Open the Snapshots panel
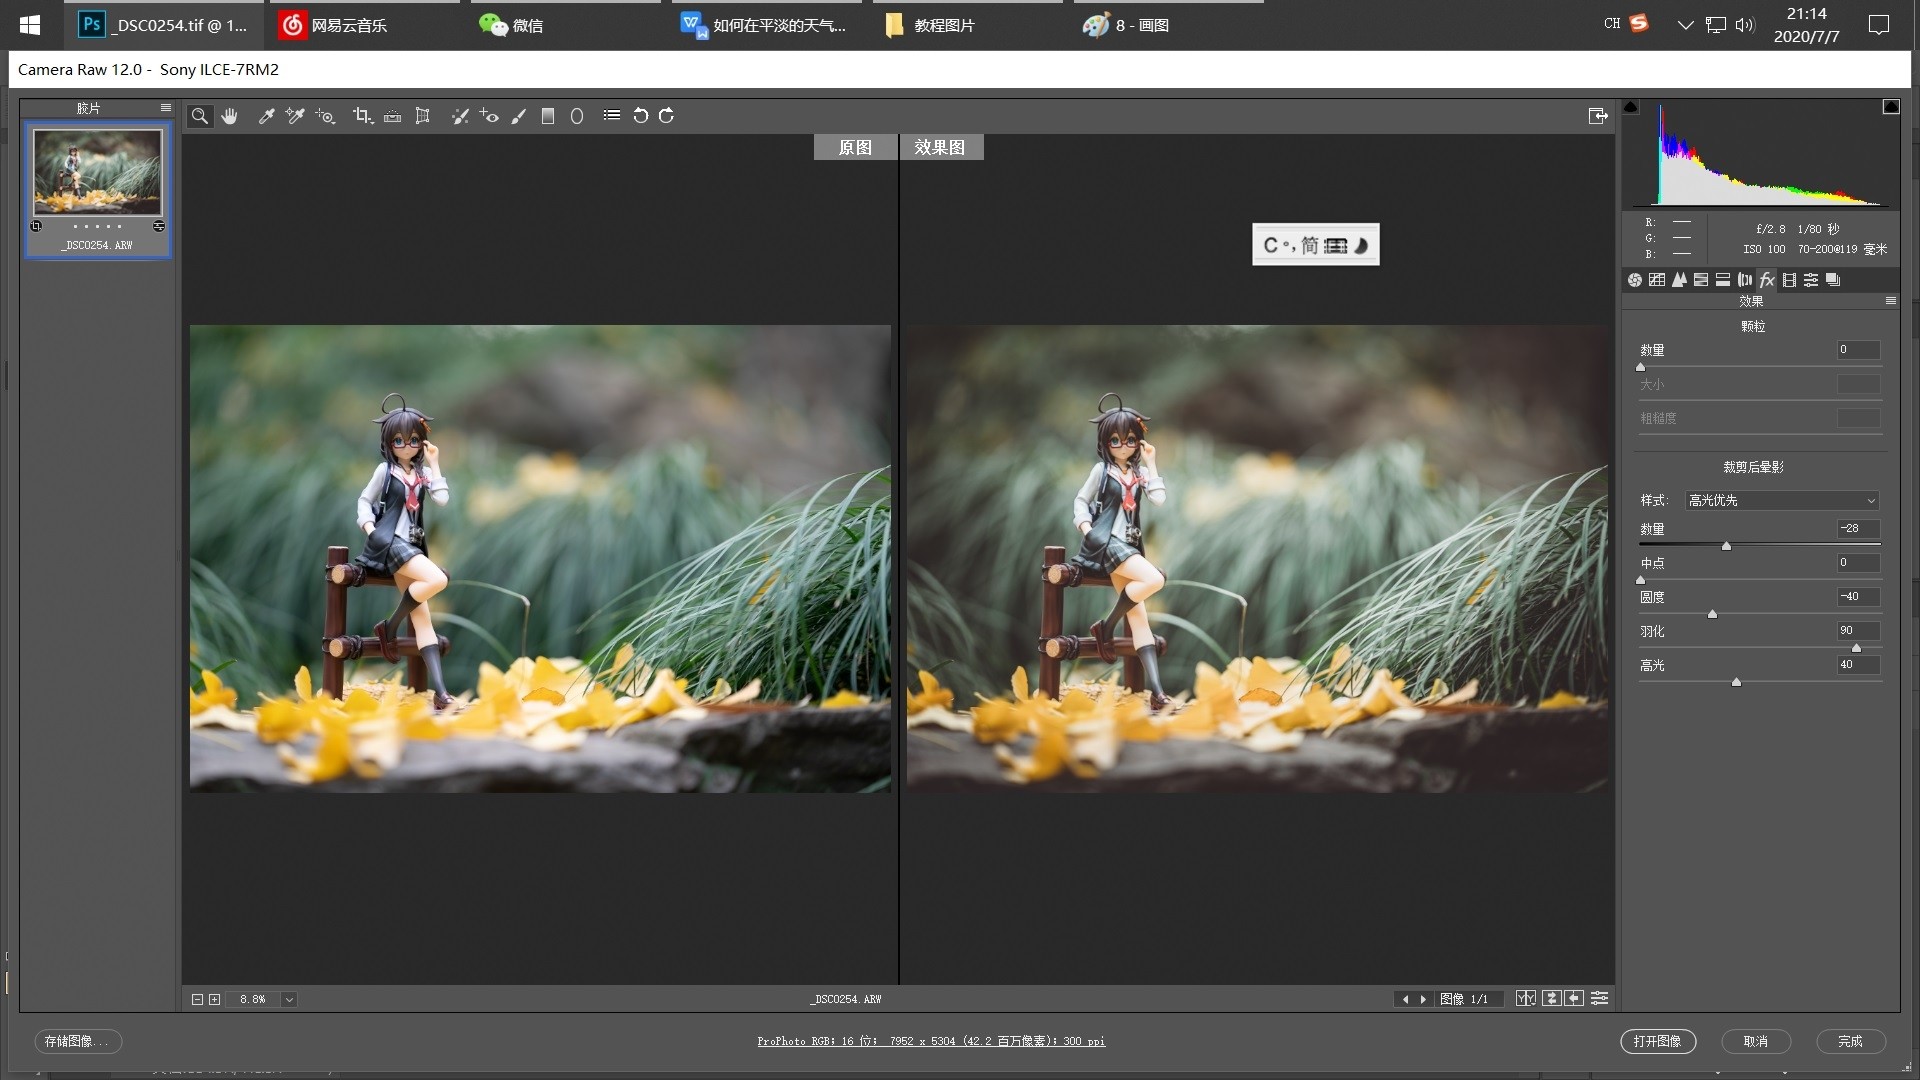The height and width of the screenshot is (1080, 1920). [1833, 280]
